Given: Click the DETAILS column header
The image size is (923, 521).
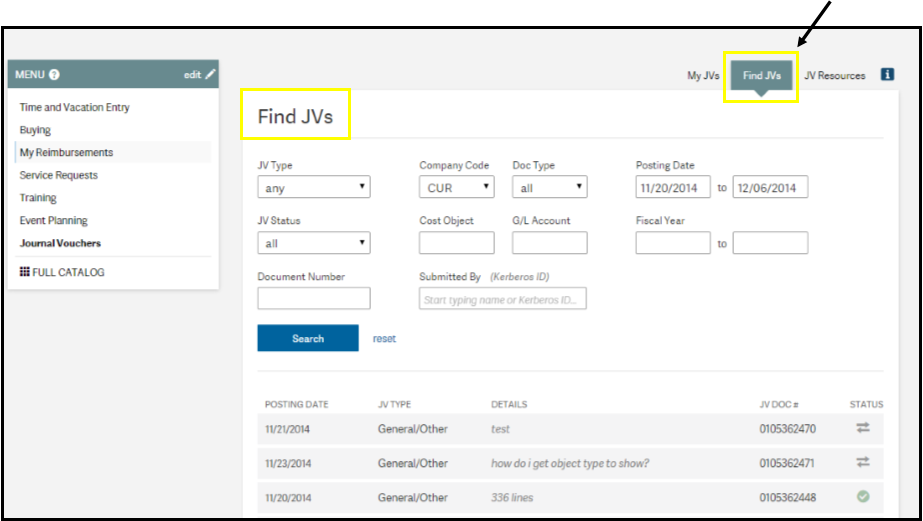Looking at the screenshot, I should click(x=509, y=404).
